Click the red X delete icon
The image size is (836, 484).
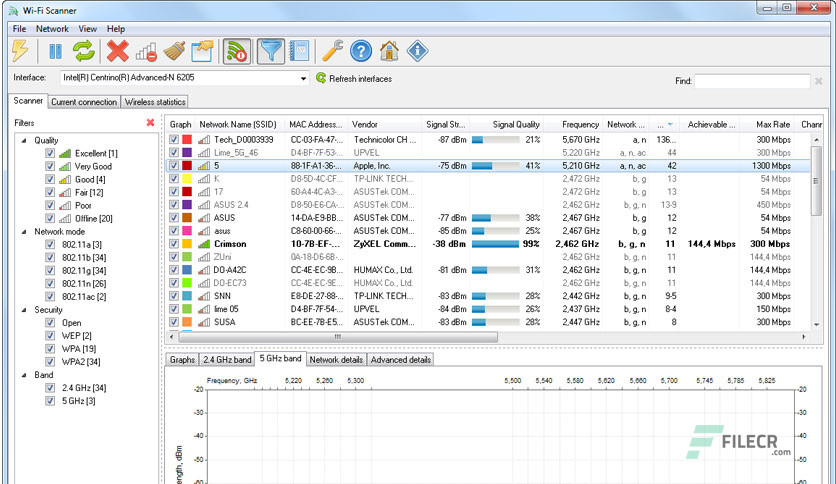click(x=117, y=51)
